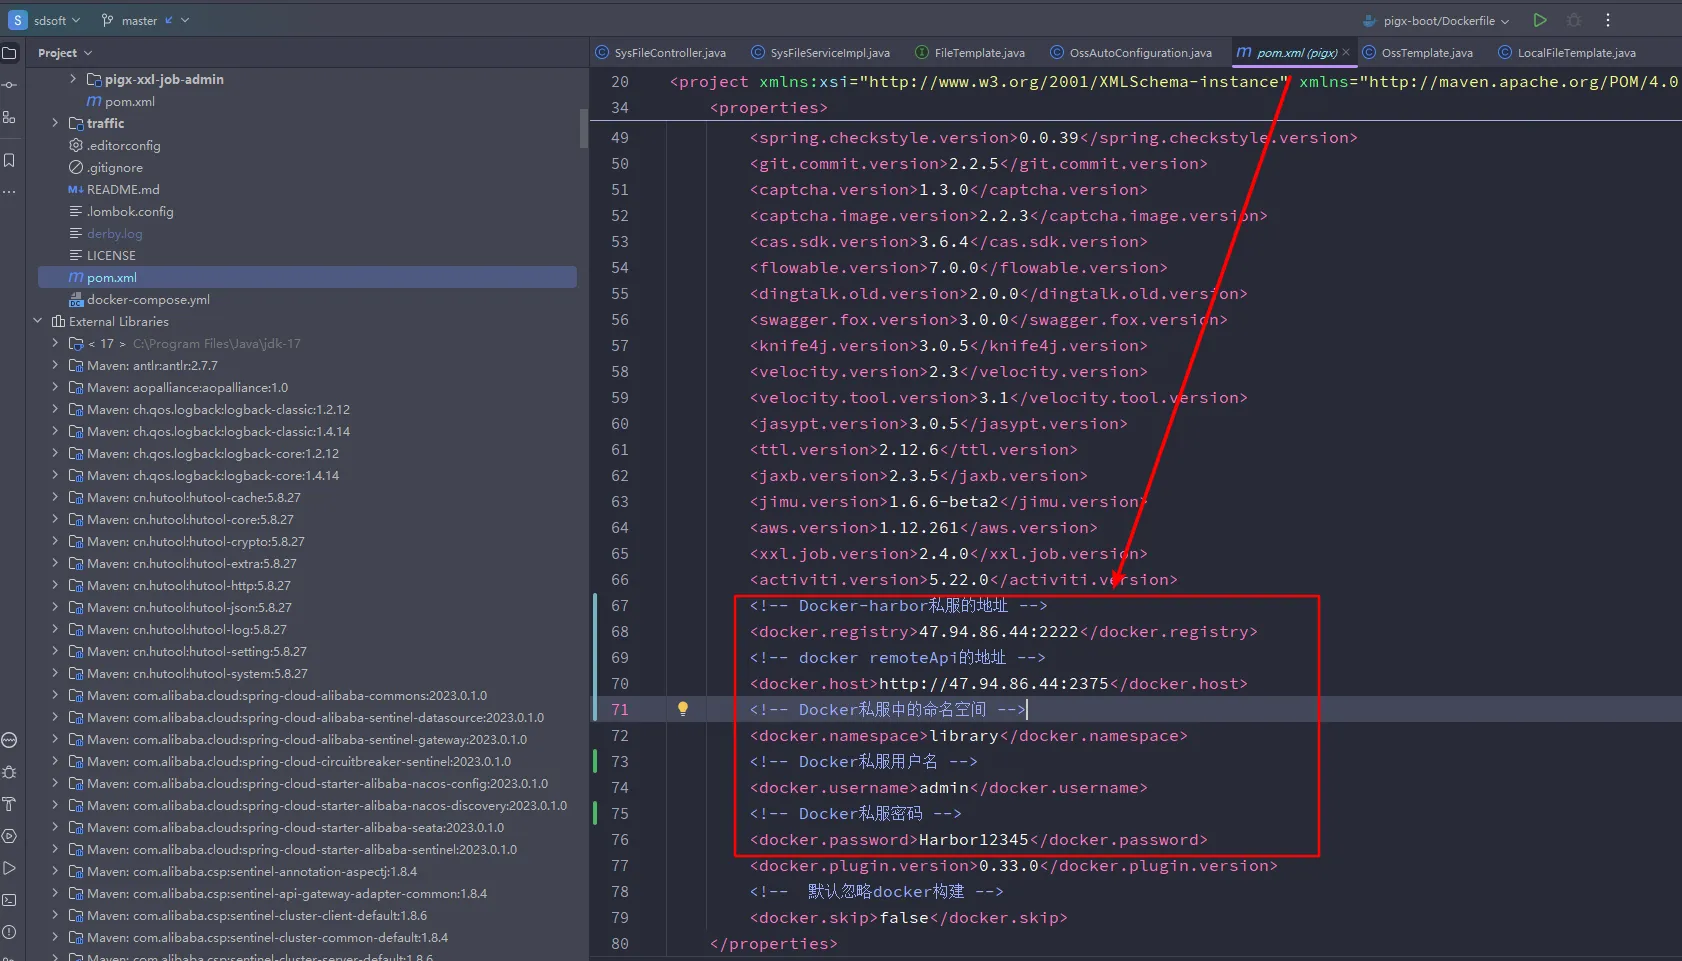Run the pigx-boot/Dockerfile configuration
The height and width of the screenshot is (961, 1682).
click(1540, 20)
